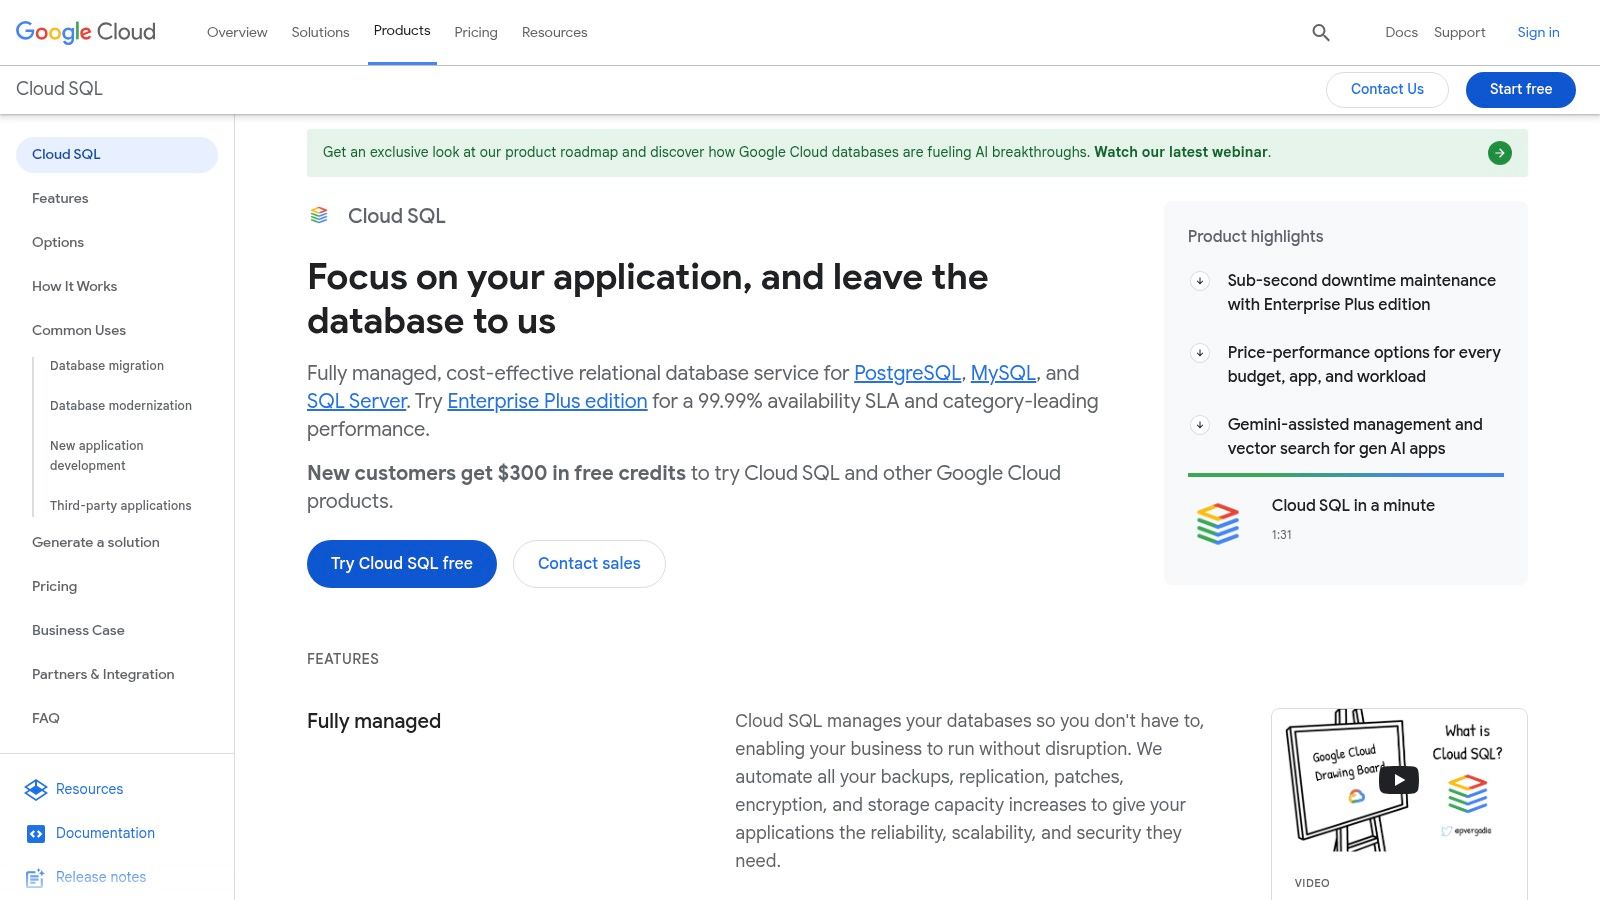Image resolution: width=1600 pixels, height=900 pixels.
Task: Open the Solutions menu in top navigation
Action: coord(320,32)
